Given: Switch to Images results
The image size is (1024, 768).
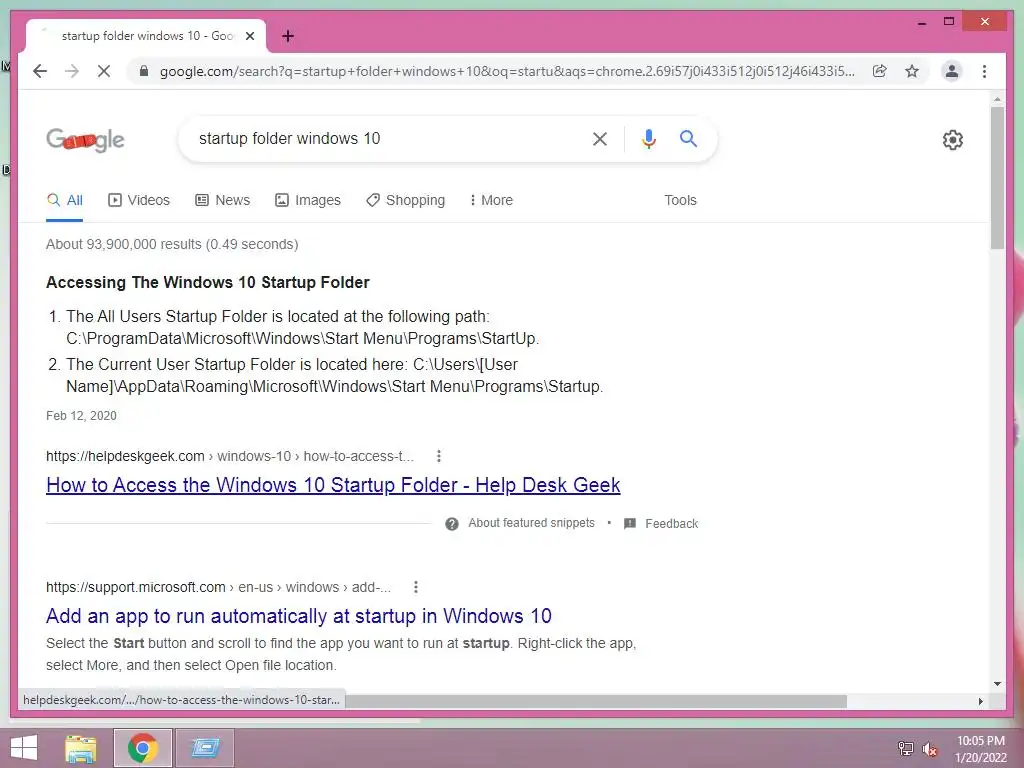Looking at the screenshot, I should tap(308, 200).
